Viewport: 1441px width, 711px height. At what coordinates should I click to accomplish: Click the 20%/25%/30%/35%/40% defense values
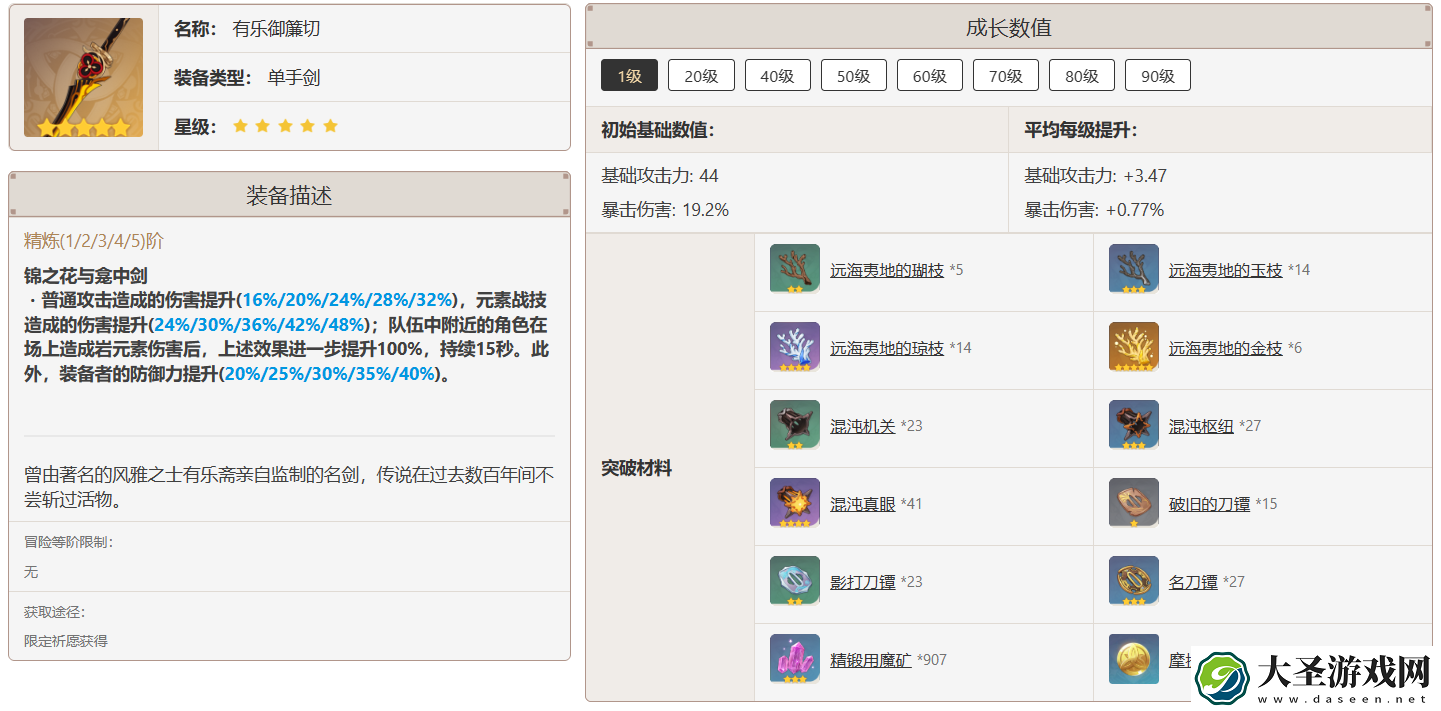tap(331, 374)
